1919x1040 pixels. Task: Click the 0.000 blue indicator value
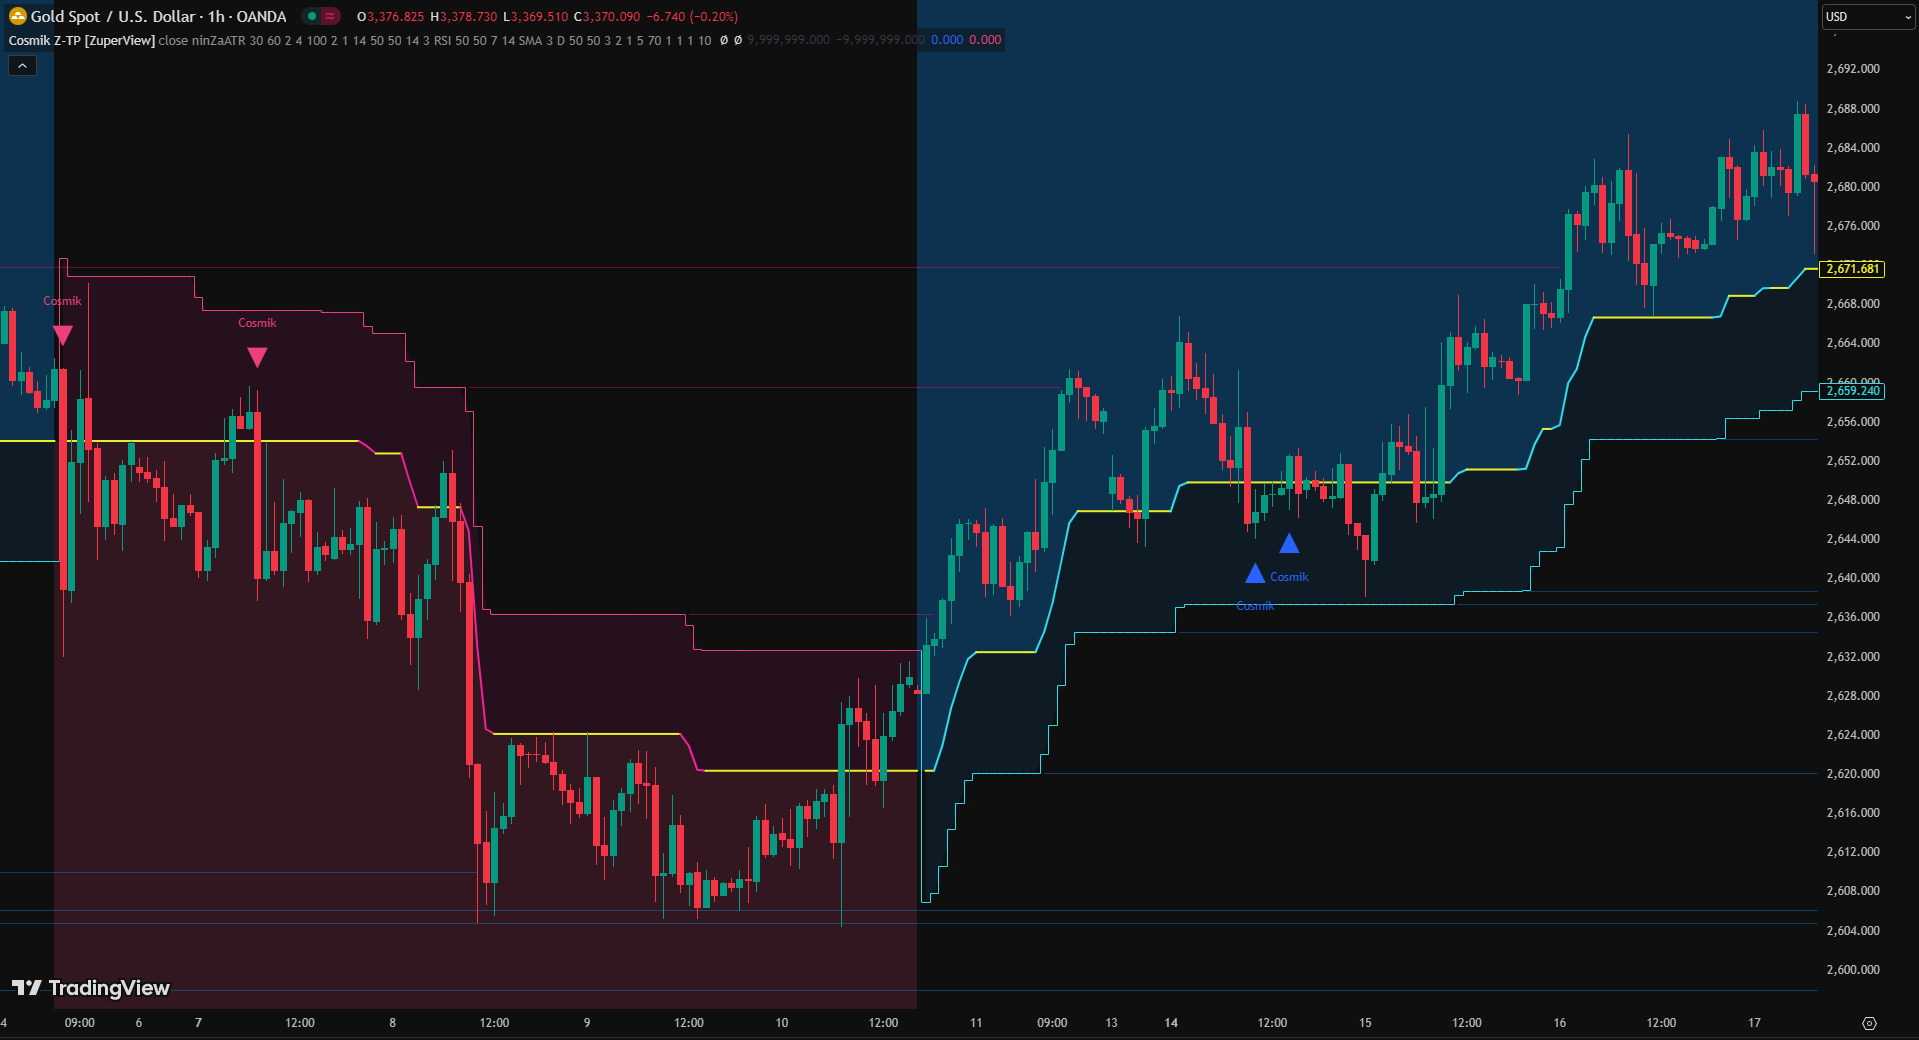tap(946, 40)
